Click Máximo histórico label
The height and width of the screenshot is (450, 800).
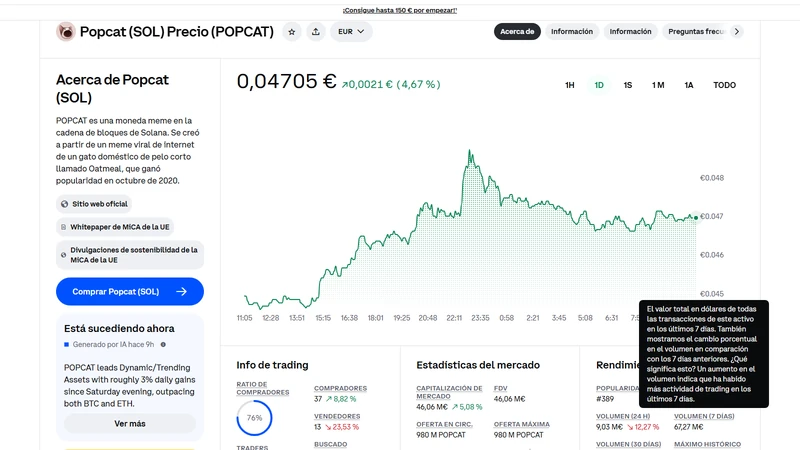click(708, 444)
